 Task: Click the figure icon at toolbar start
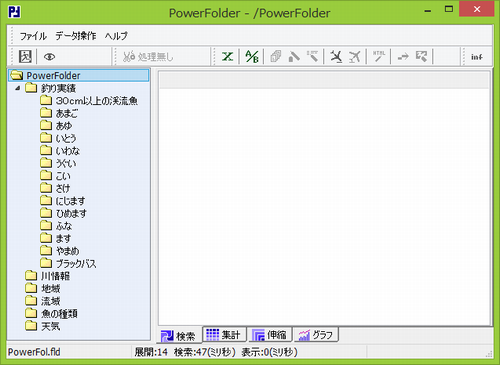25,57
